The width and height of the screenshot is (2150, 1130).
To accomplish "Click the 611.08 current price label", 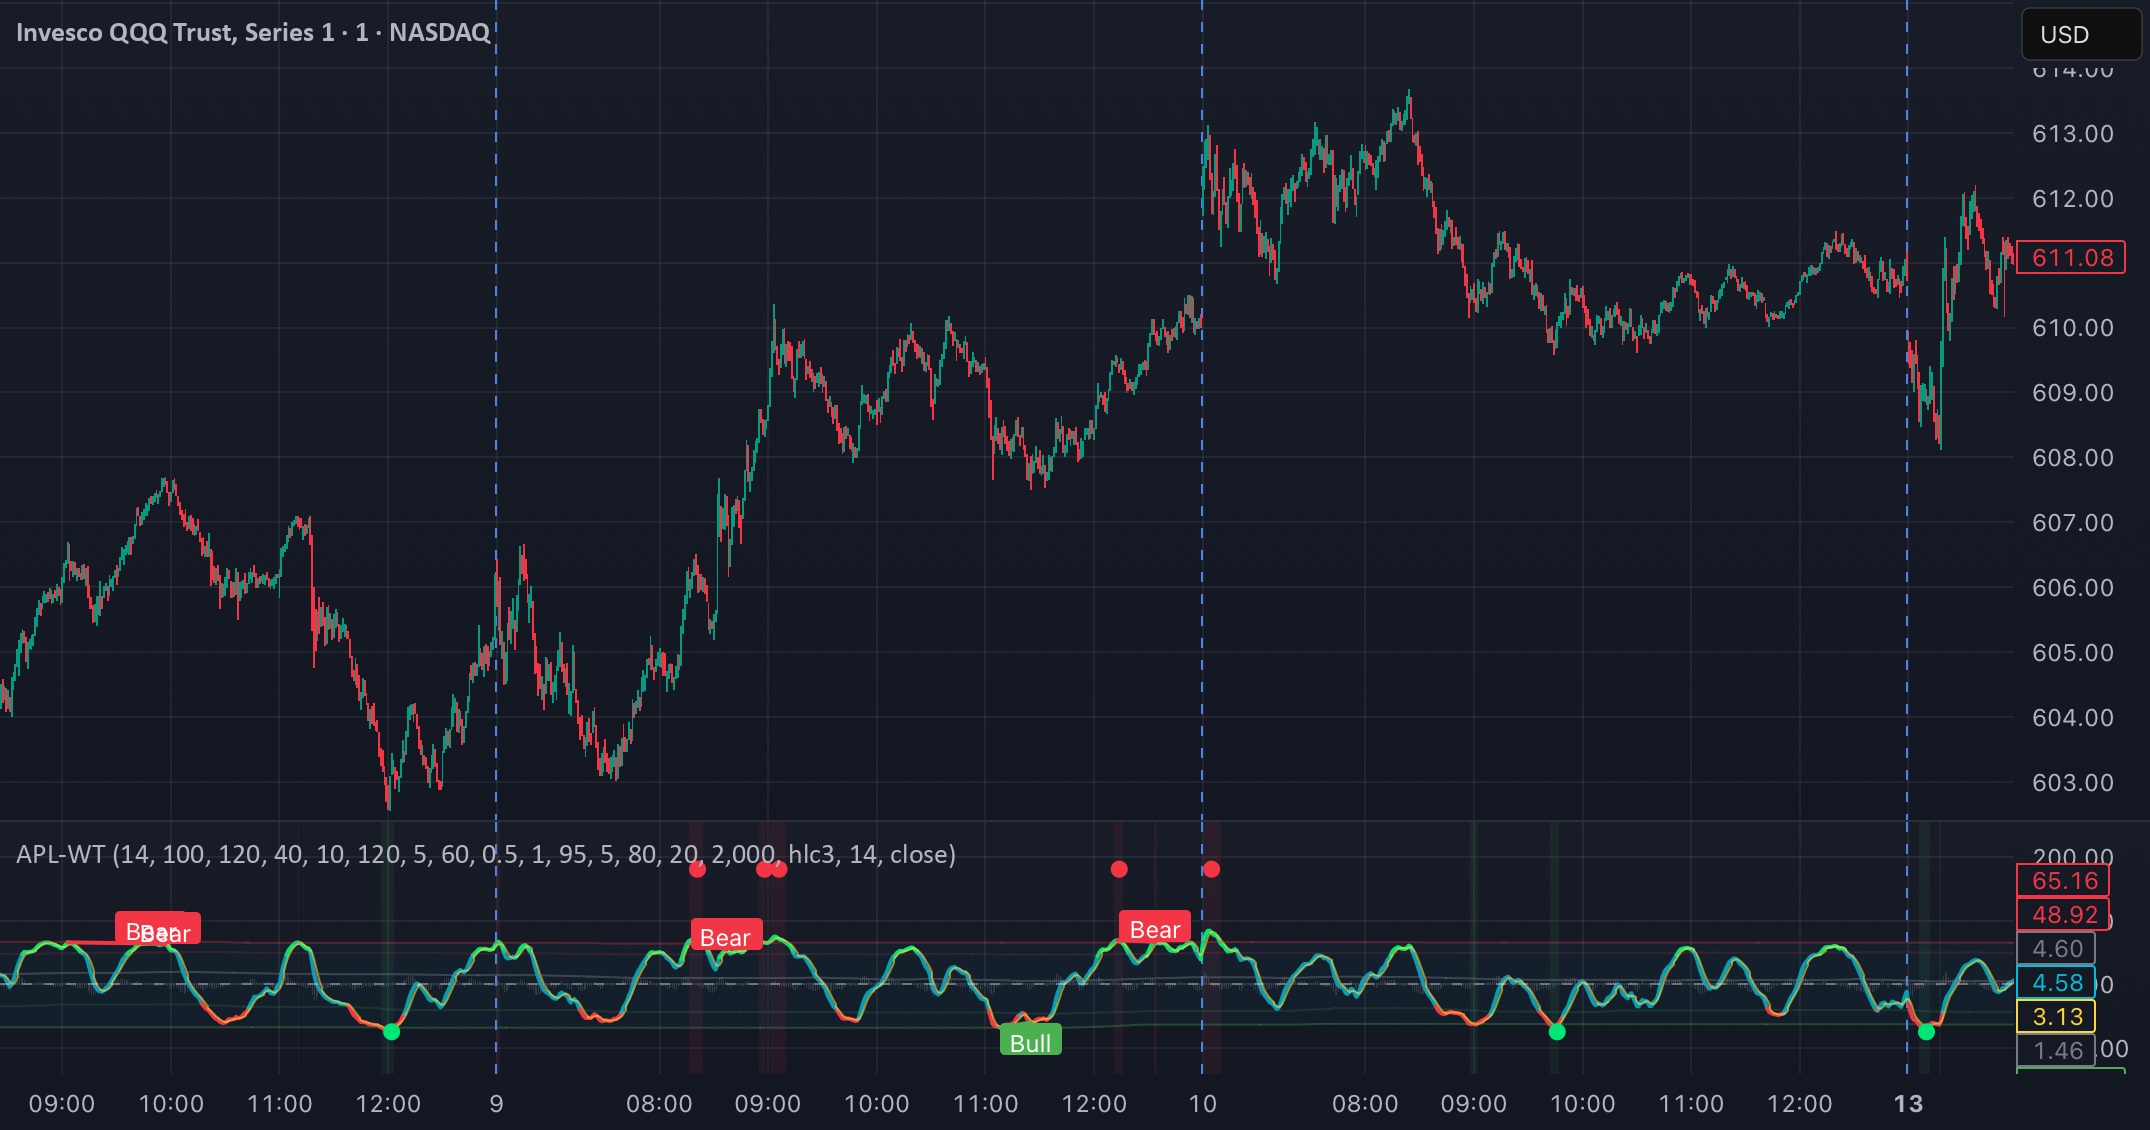I will click(x=2071, y=258).
